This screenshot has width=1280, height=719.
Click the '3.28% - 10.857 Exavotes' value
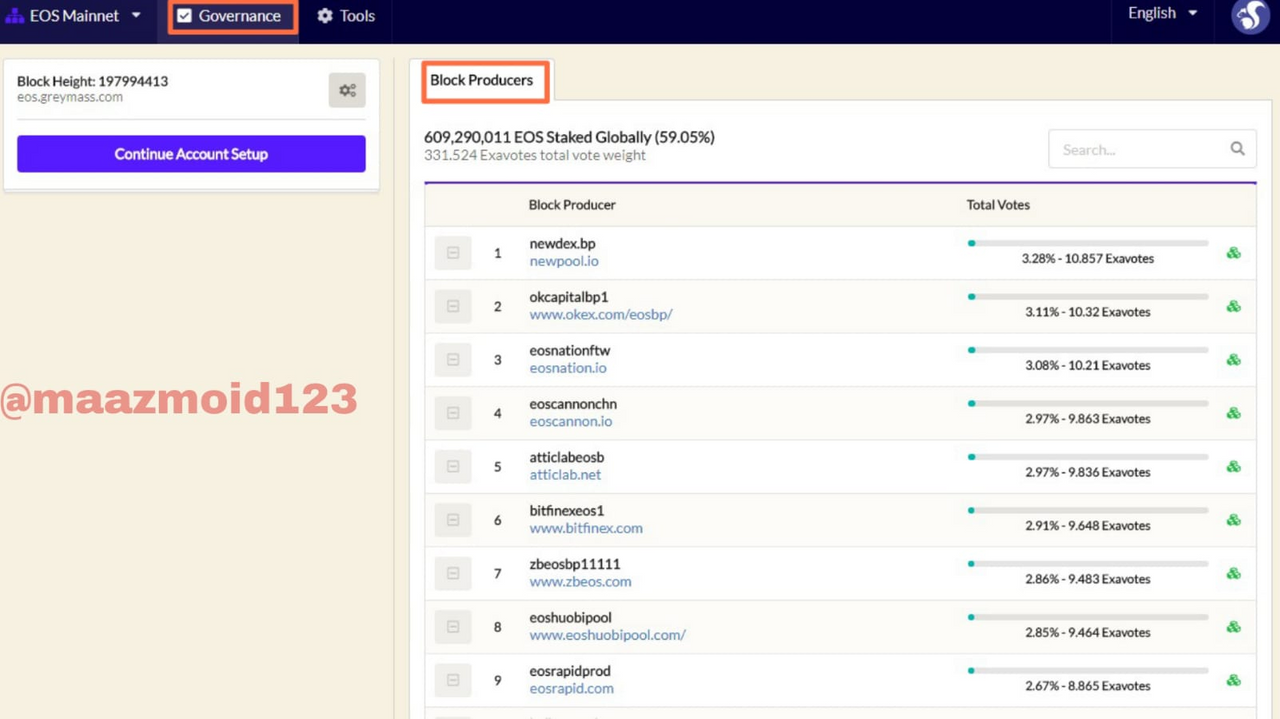1088,259
